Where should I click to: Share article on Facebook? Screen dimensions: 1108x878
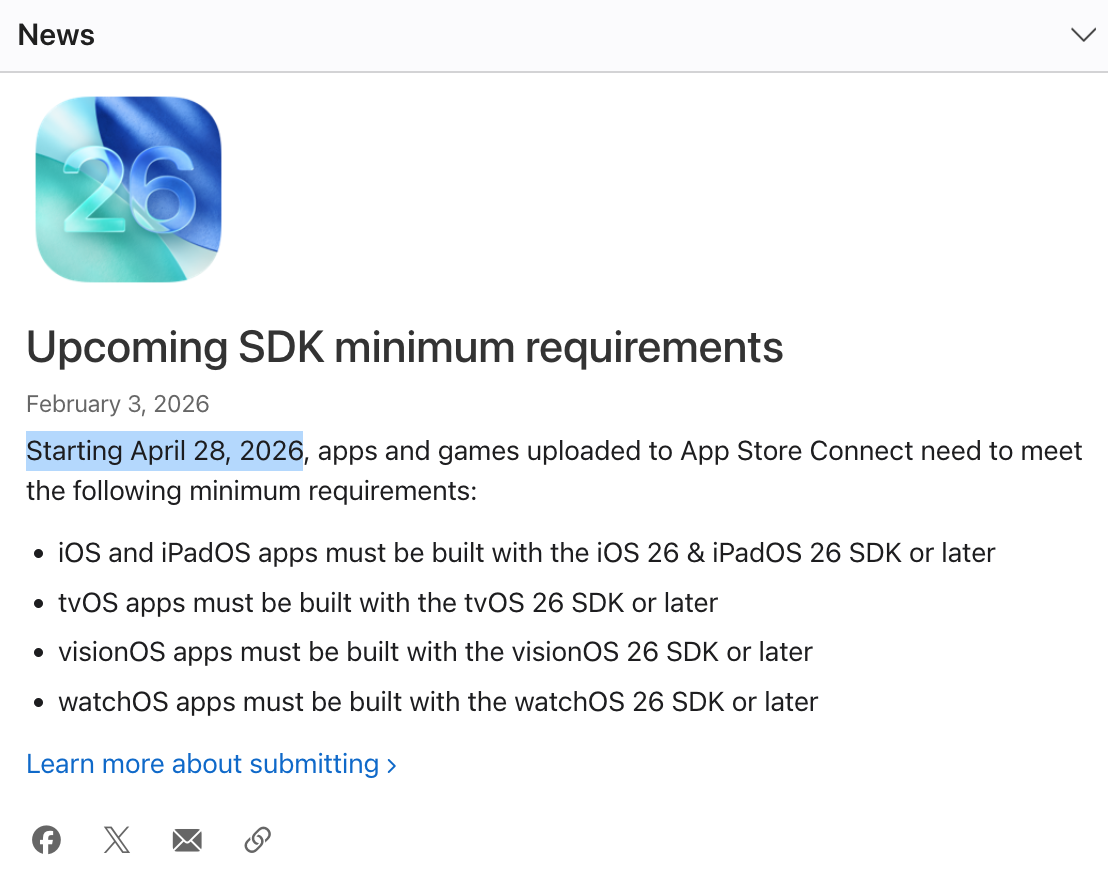pyautogui.click(x=47, y=839)
